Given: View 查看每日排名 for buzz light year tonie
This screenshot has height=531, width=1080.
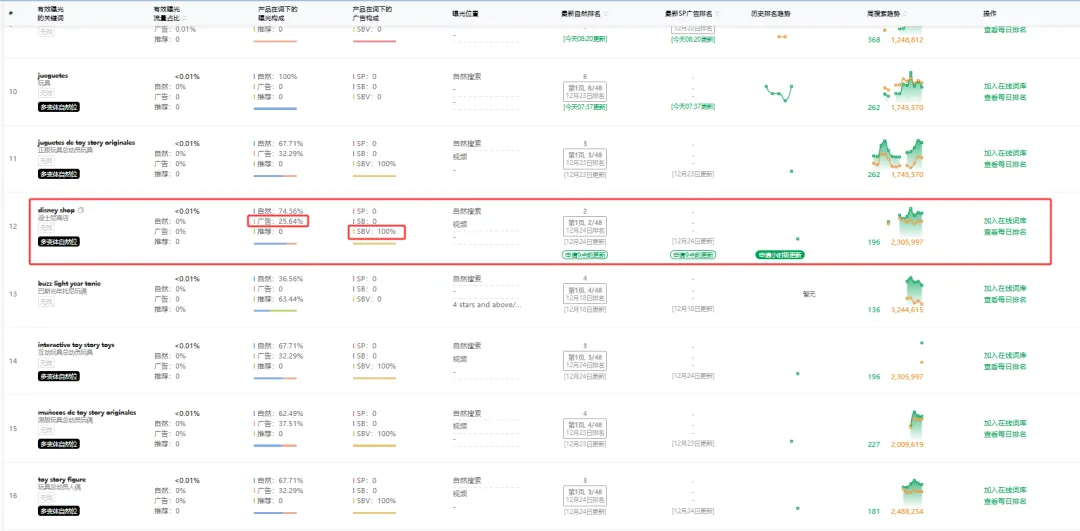Looking at the screenshot, I should pos(1005,300).
